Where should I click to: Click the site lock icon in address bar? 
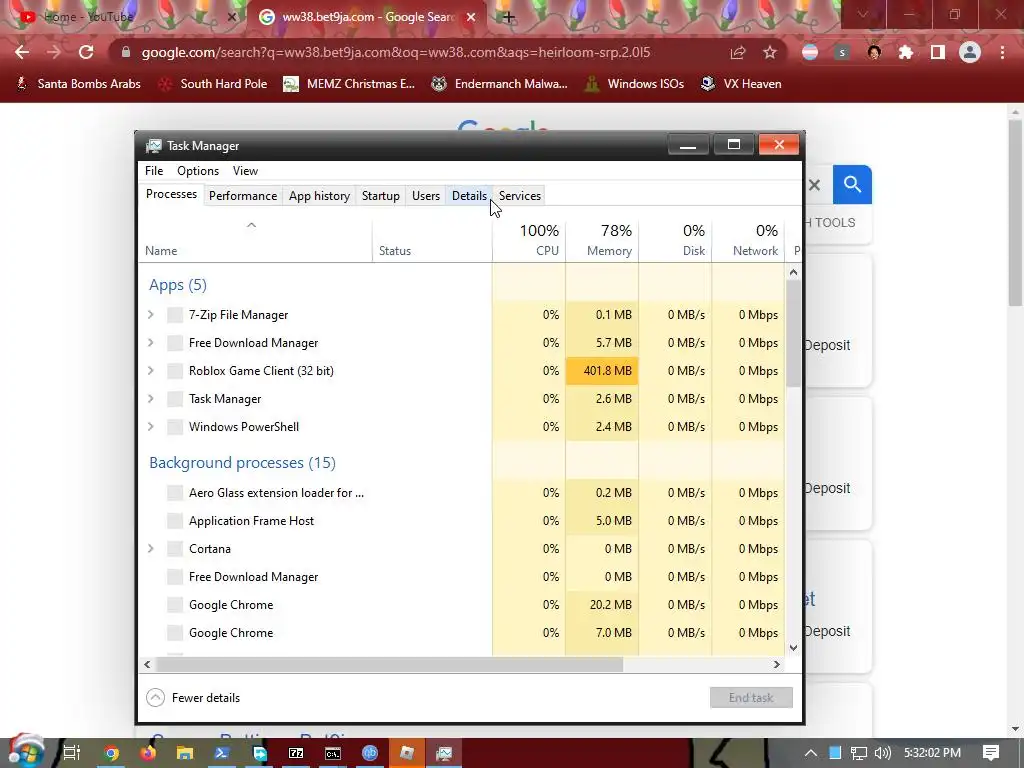[x=126, y=52]
